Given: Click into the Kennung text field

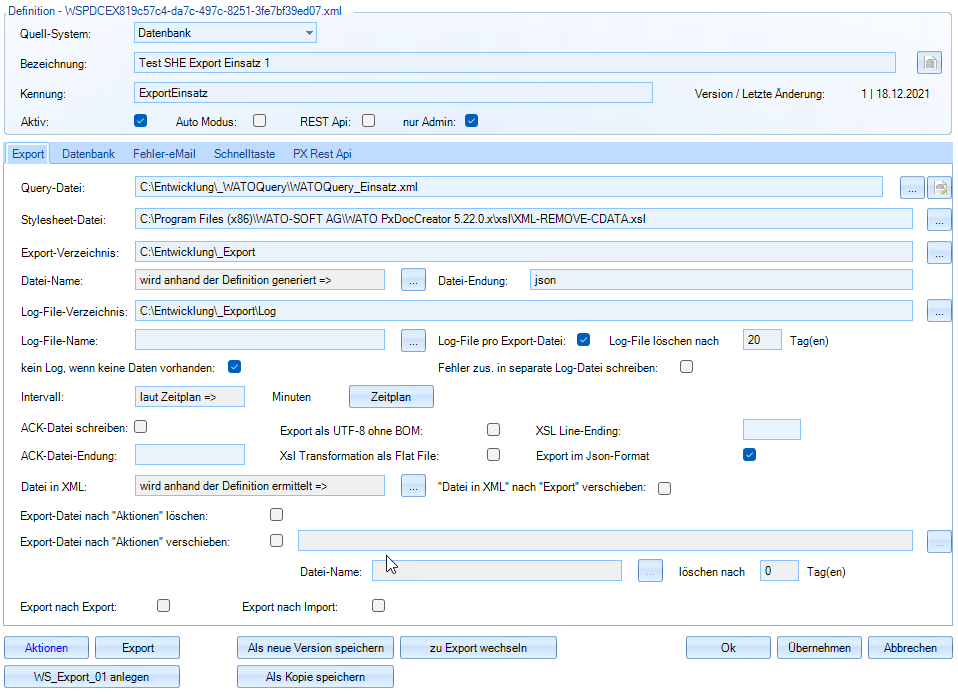Looking at the screenshot, I should click(393, 93).
